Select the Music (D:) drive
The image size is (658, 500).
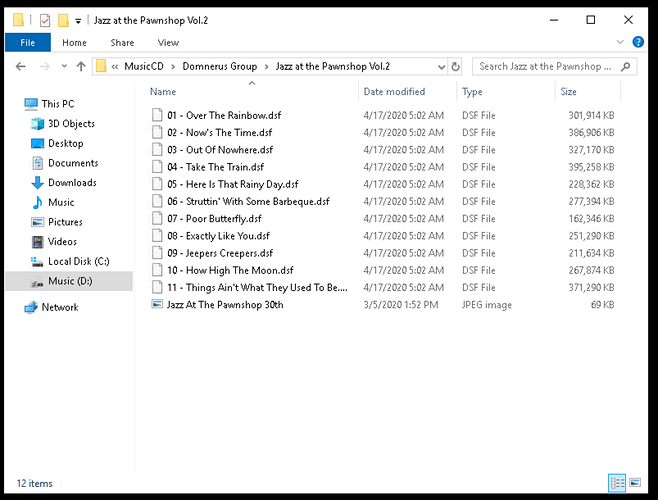pos(69,281)
